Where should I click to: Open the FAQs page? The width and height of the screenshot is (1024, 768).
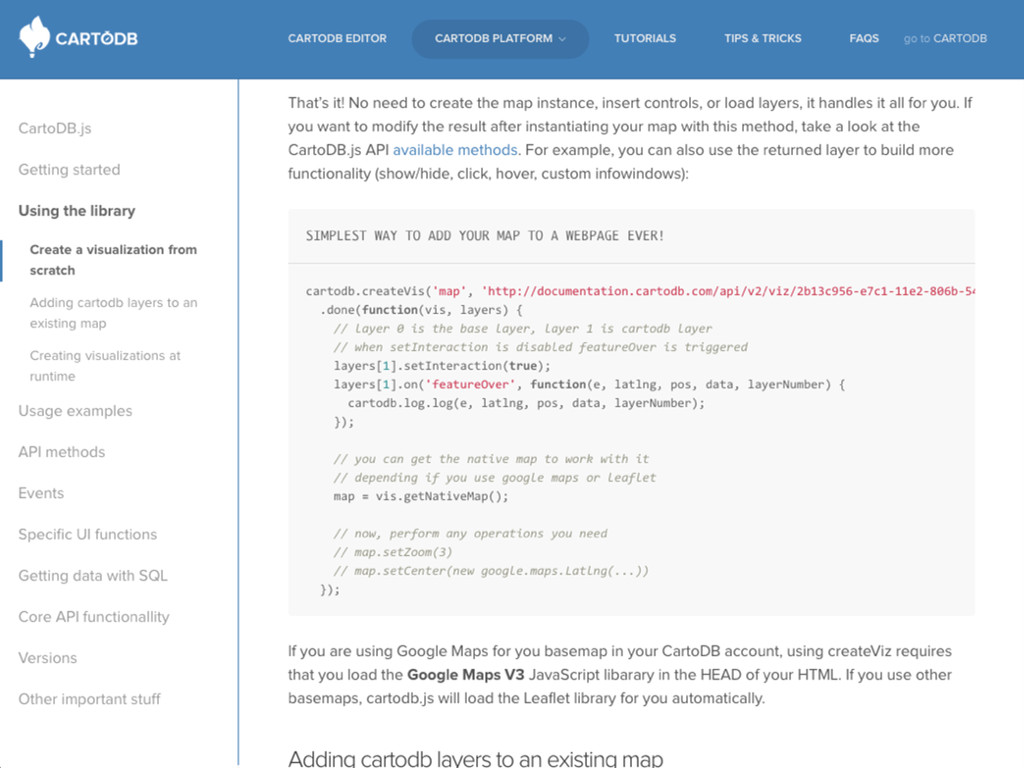(x=864, y=39)
